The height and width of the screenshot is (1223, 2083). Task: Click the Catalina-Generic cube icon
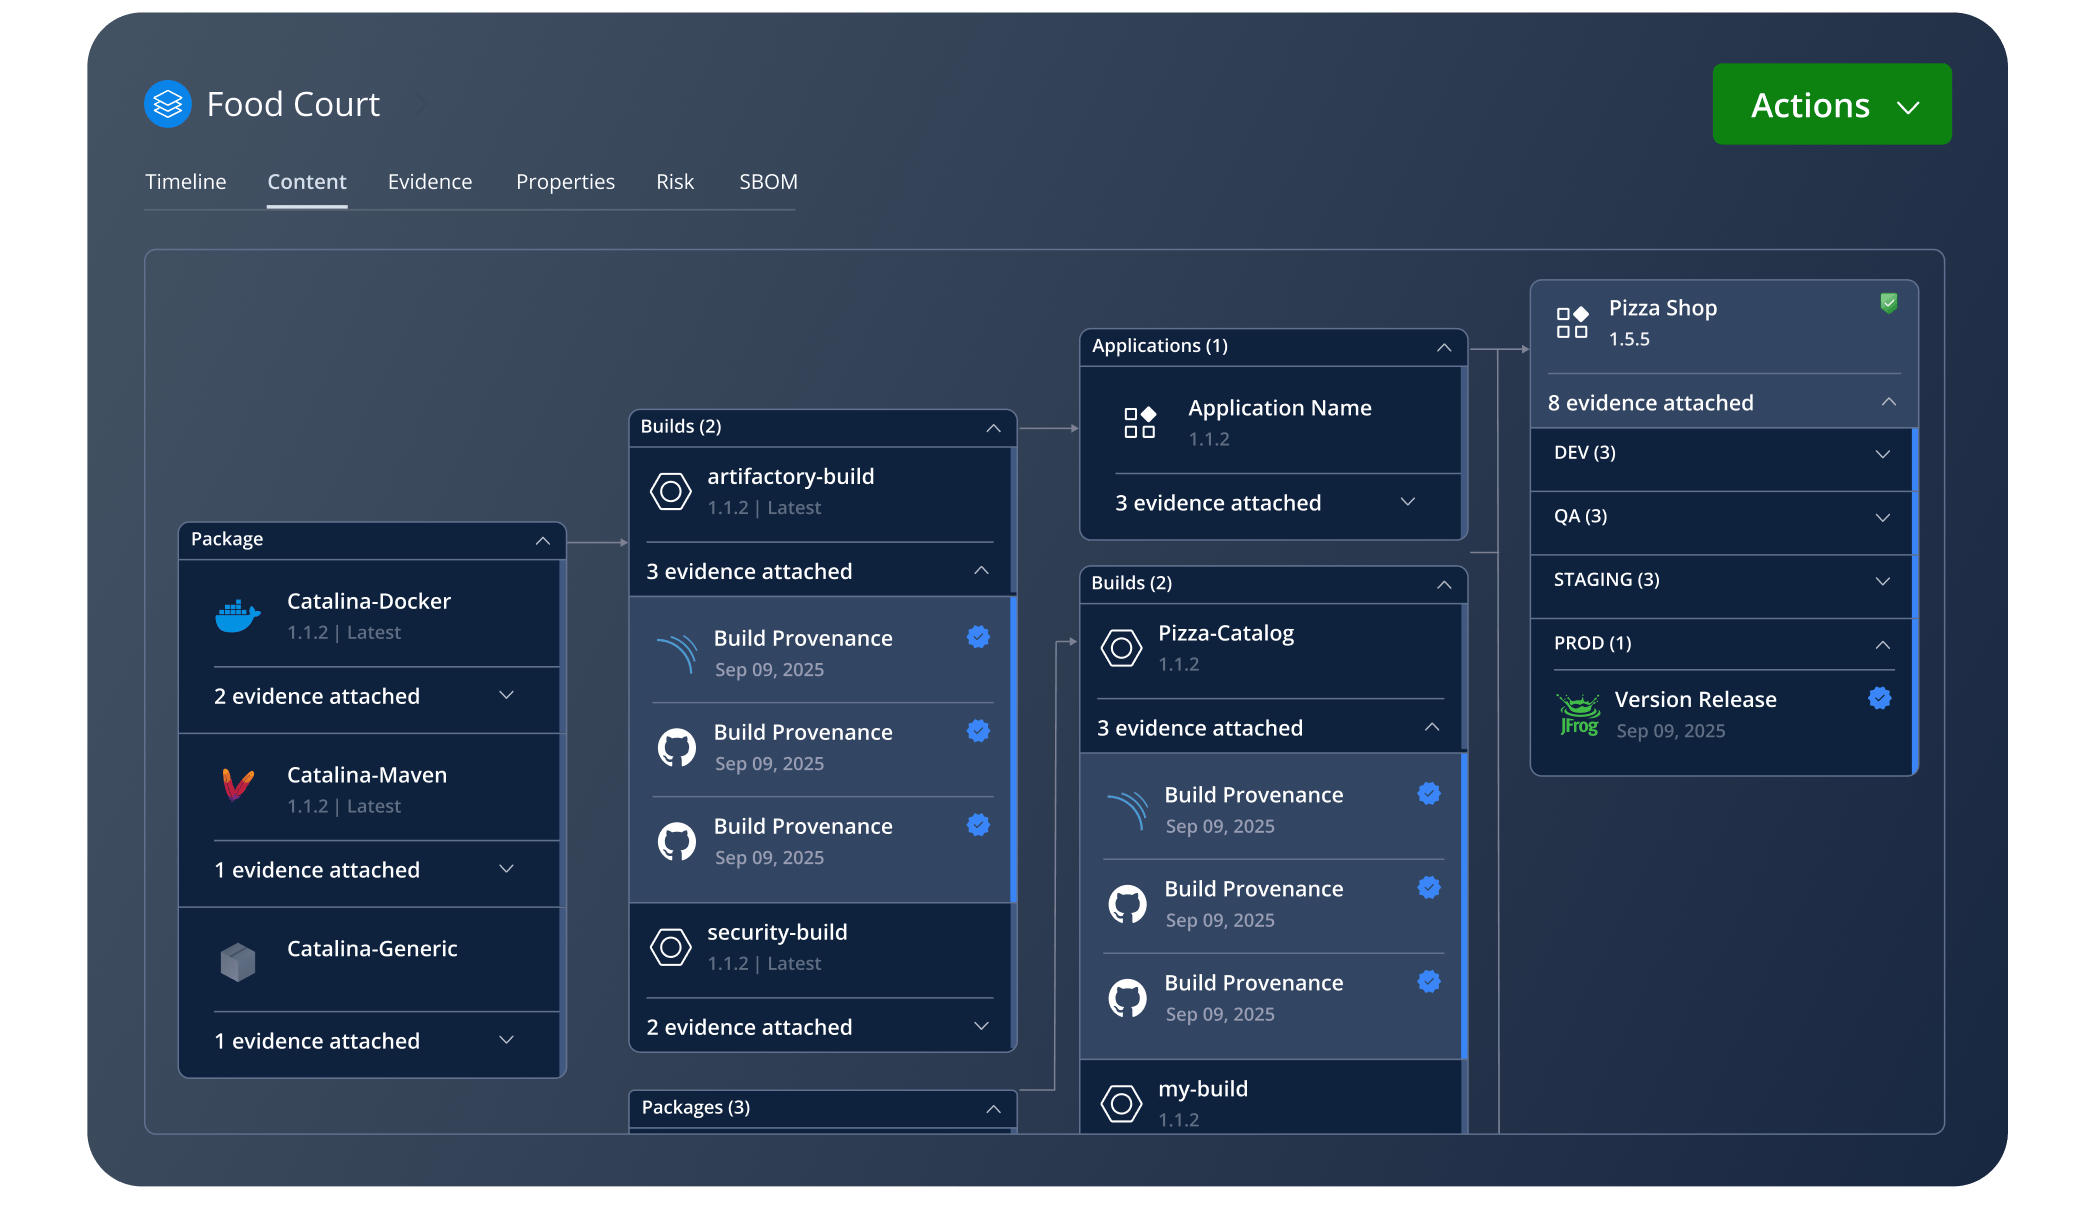(238, 962)
